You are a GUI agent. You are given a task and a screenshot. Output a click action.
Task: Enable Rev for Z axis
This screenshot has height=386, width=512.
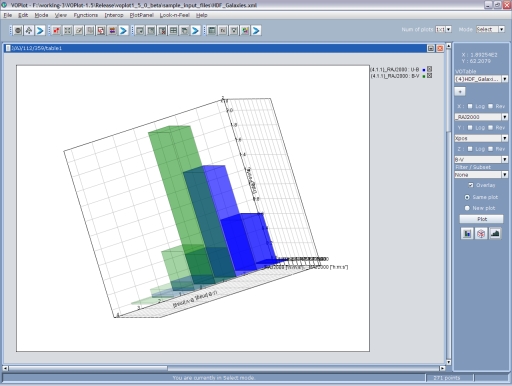pyautogui.click(x=491, y=149)
